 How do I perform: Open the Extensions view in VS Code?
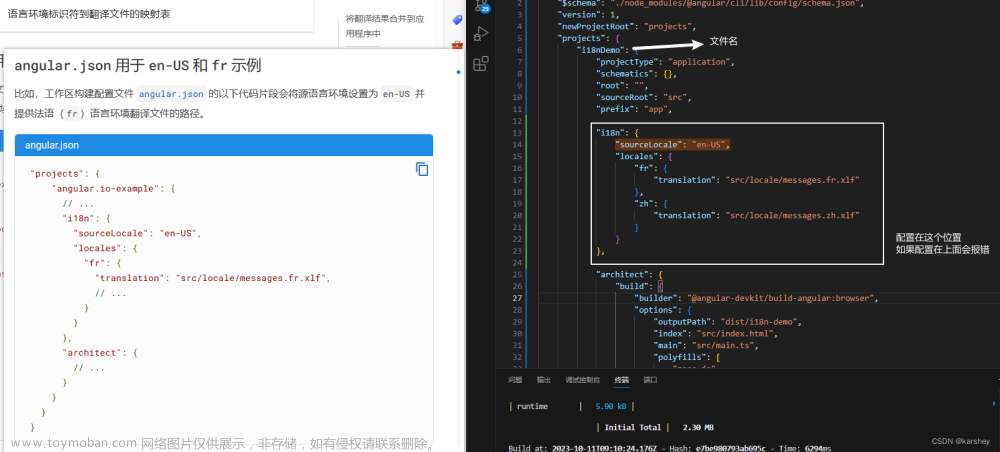[x=481, y=63]
